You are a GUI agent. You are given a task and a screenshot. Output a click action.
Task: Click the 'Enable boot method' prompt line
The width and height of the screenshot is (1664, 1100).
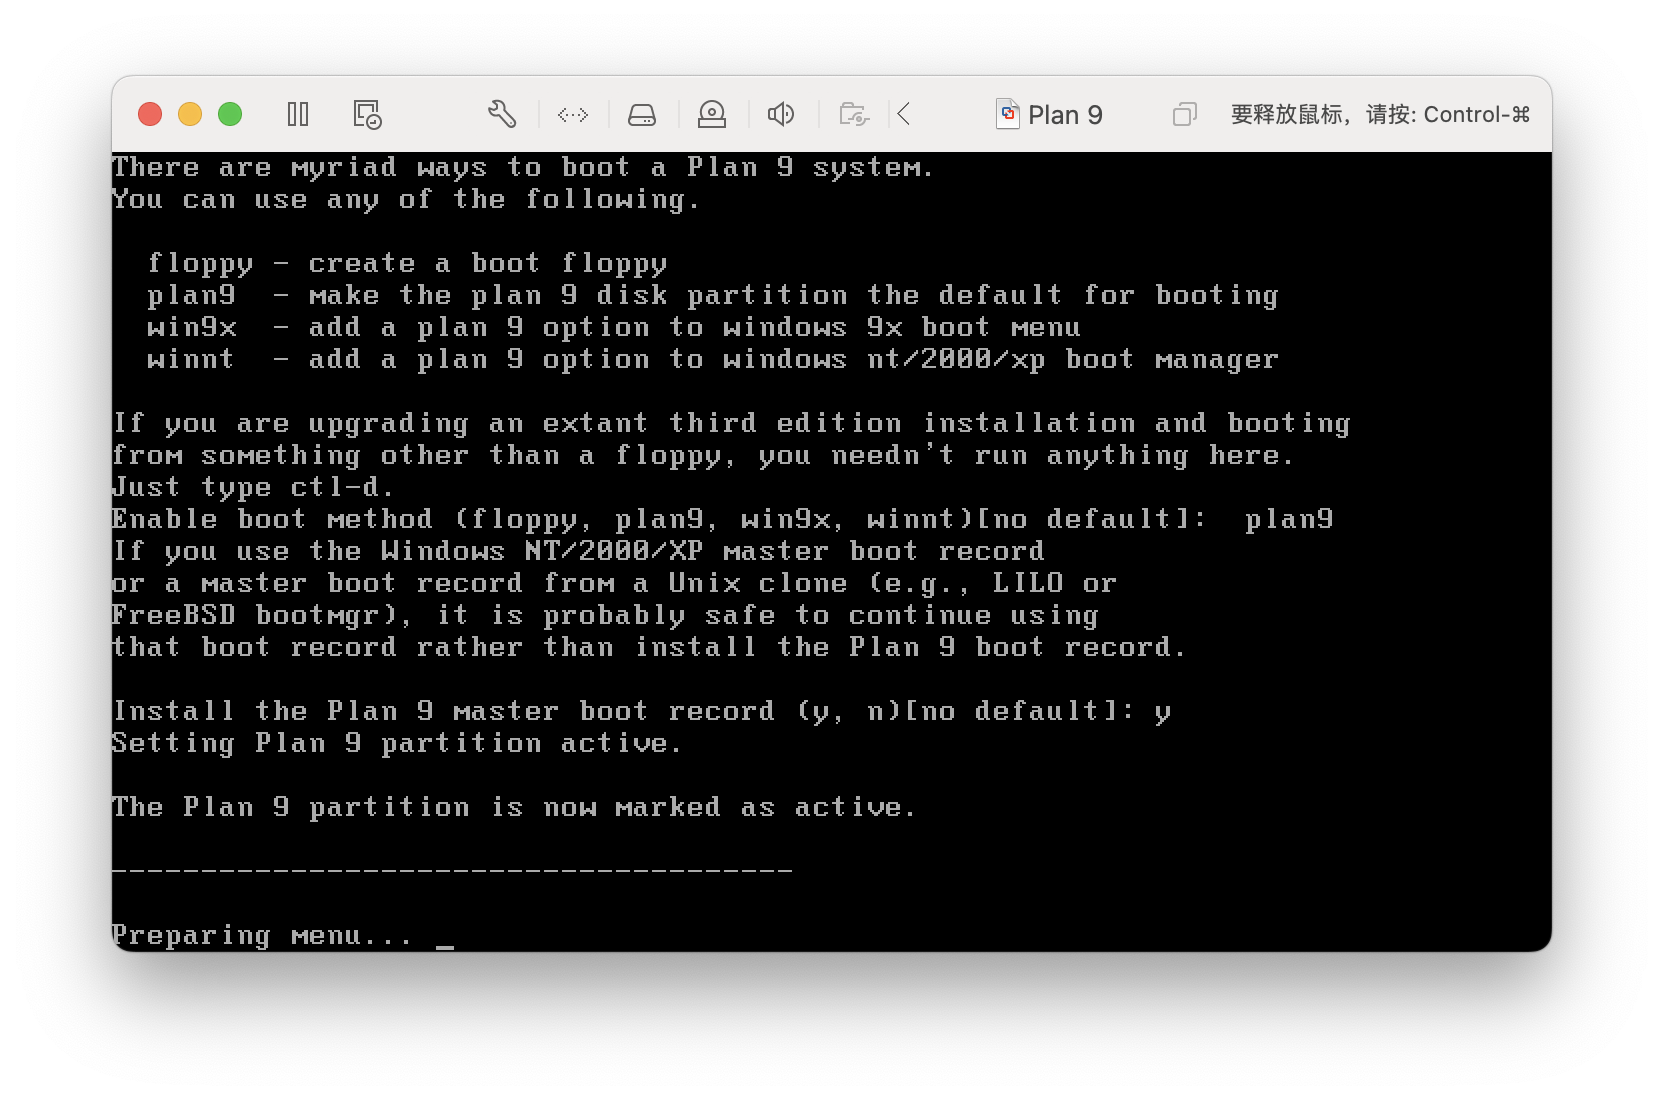[x=722, y=519]
